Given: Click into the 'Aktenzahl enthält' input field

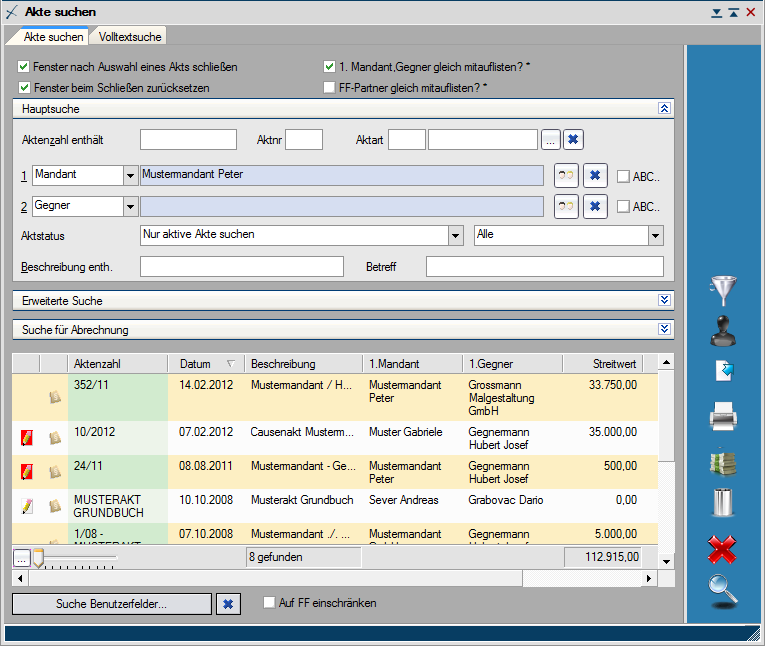Looking at the screenshot, I should pos(188,140).
